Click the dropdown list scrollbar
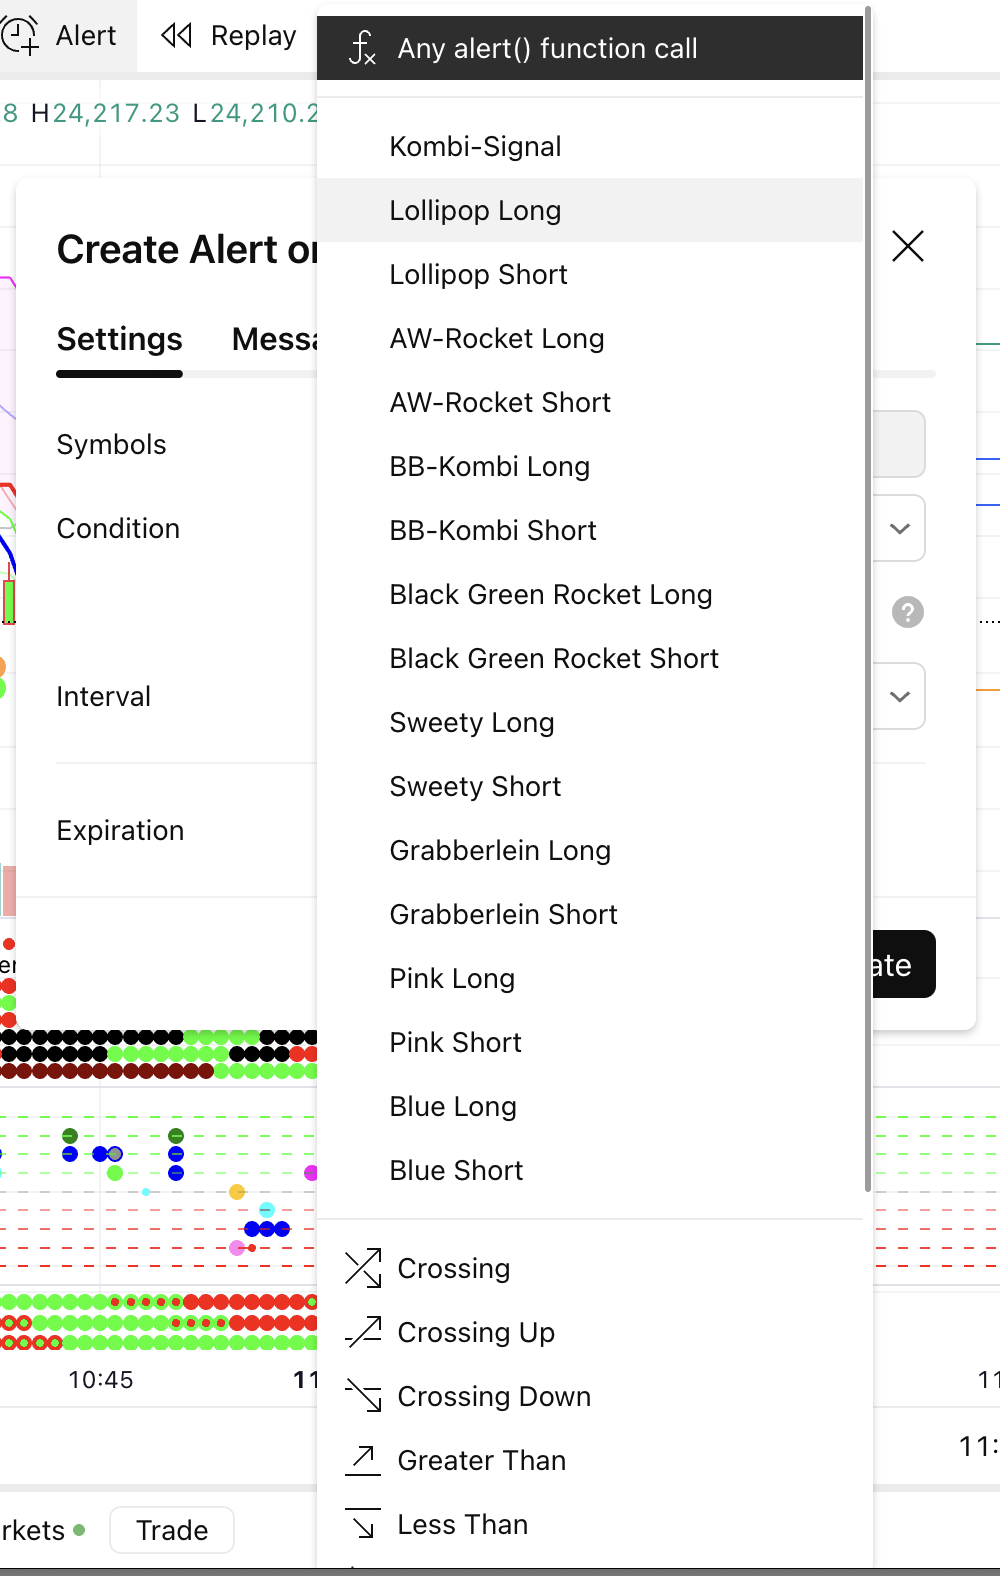Viewport: 1000px width, 1576px height. tap(867, 600)
